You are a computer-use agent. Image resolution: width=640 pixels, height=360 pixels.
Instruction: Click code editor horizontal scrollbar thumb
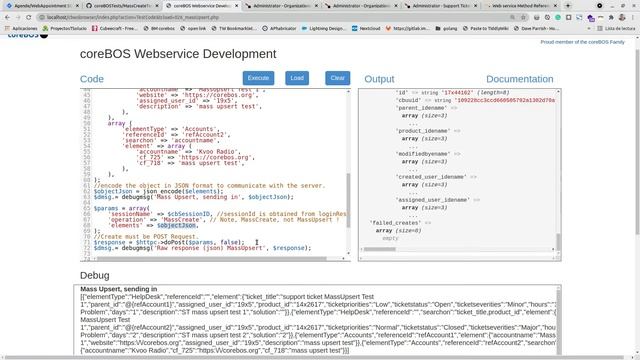pyautogui.click(x=211, y=258)
